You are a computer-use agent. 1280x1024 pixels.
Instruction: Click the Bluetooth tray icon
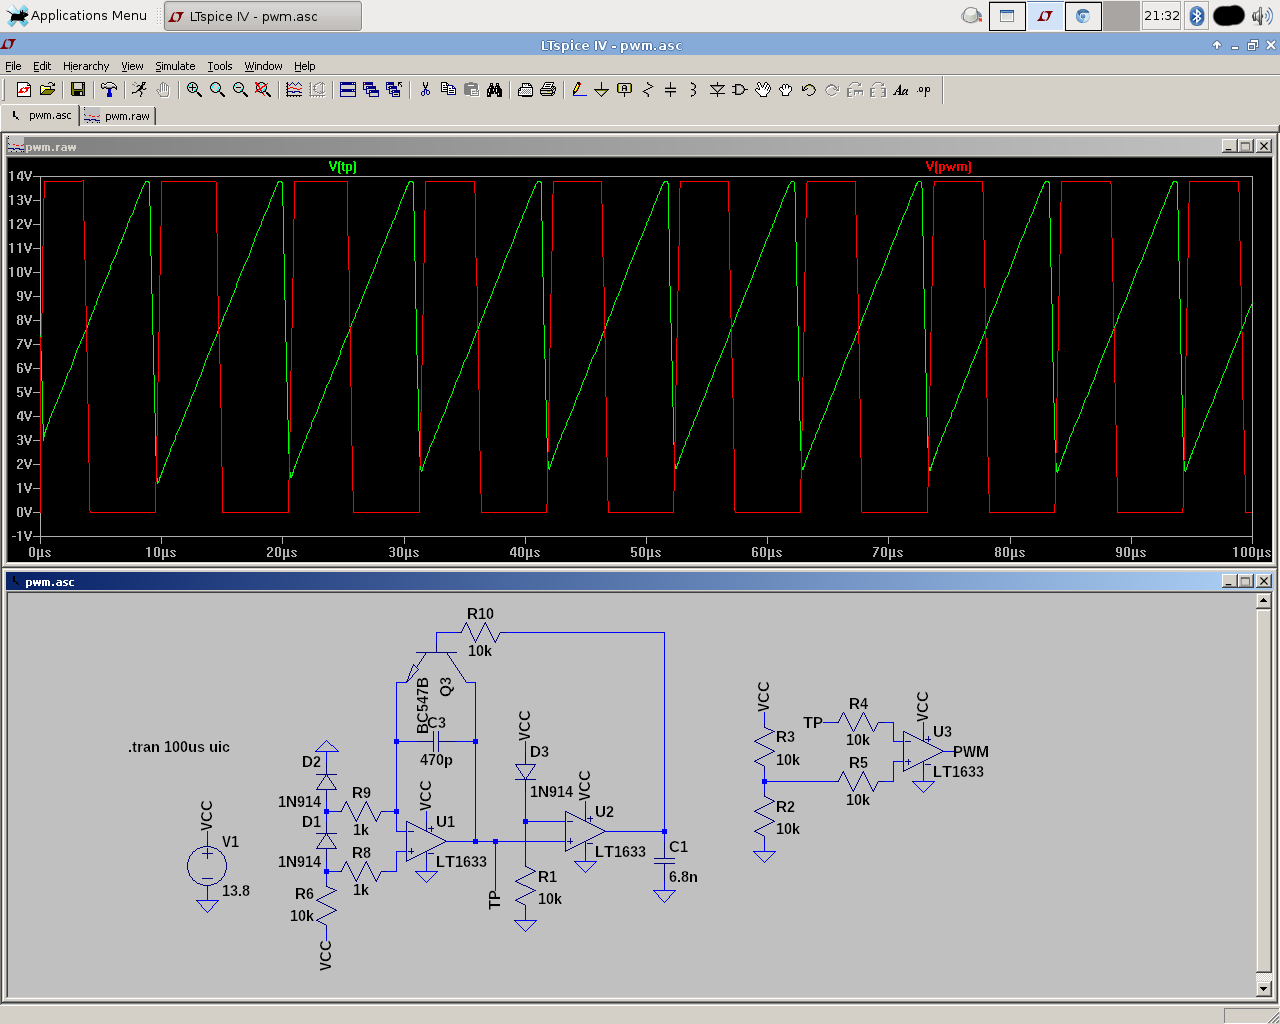[1197, 15]
